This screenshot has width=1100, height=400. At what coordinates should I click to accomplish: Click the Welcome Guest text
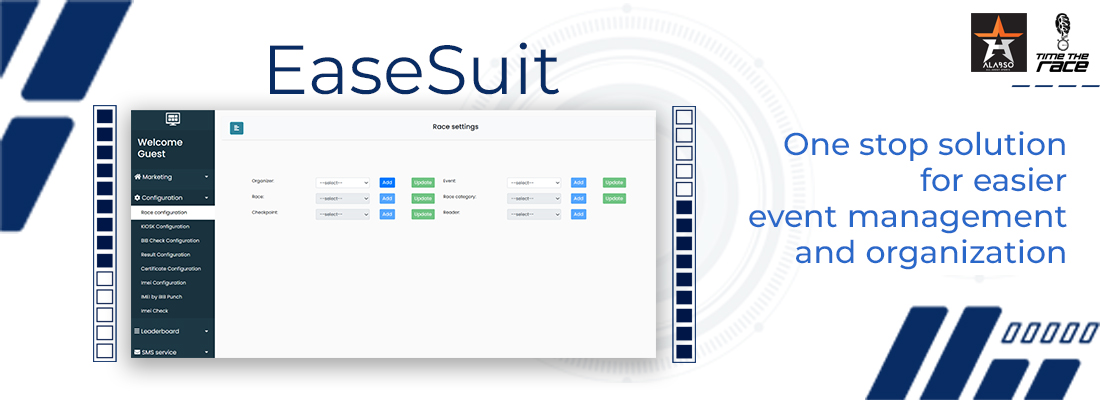click(x=160, y=148)
